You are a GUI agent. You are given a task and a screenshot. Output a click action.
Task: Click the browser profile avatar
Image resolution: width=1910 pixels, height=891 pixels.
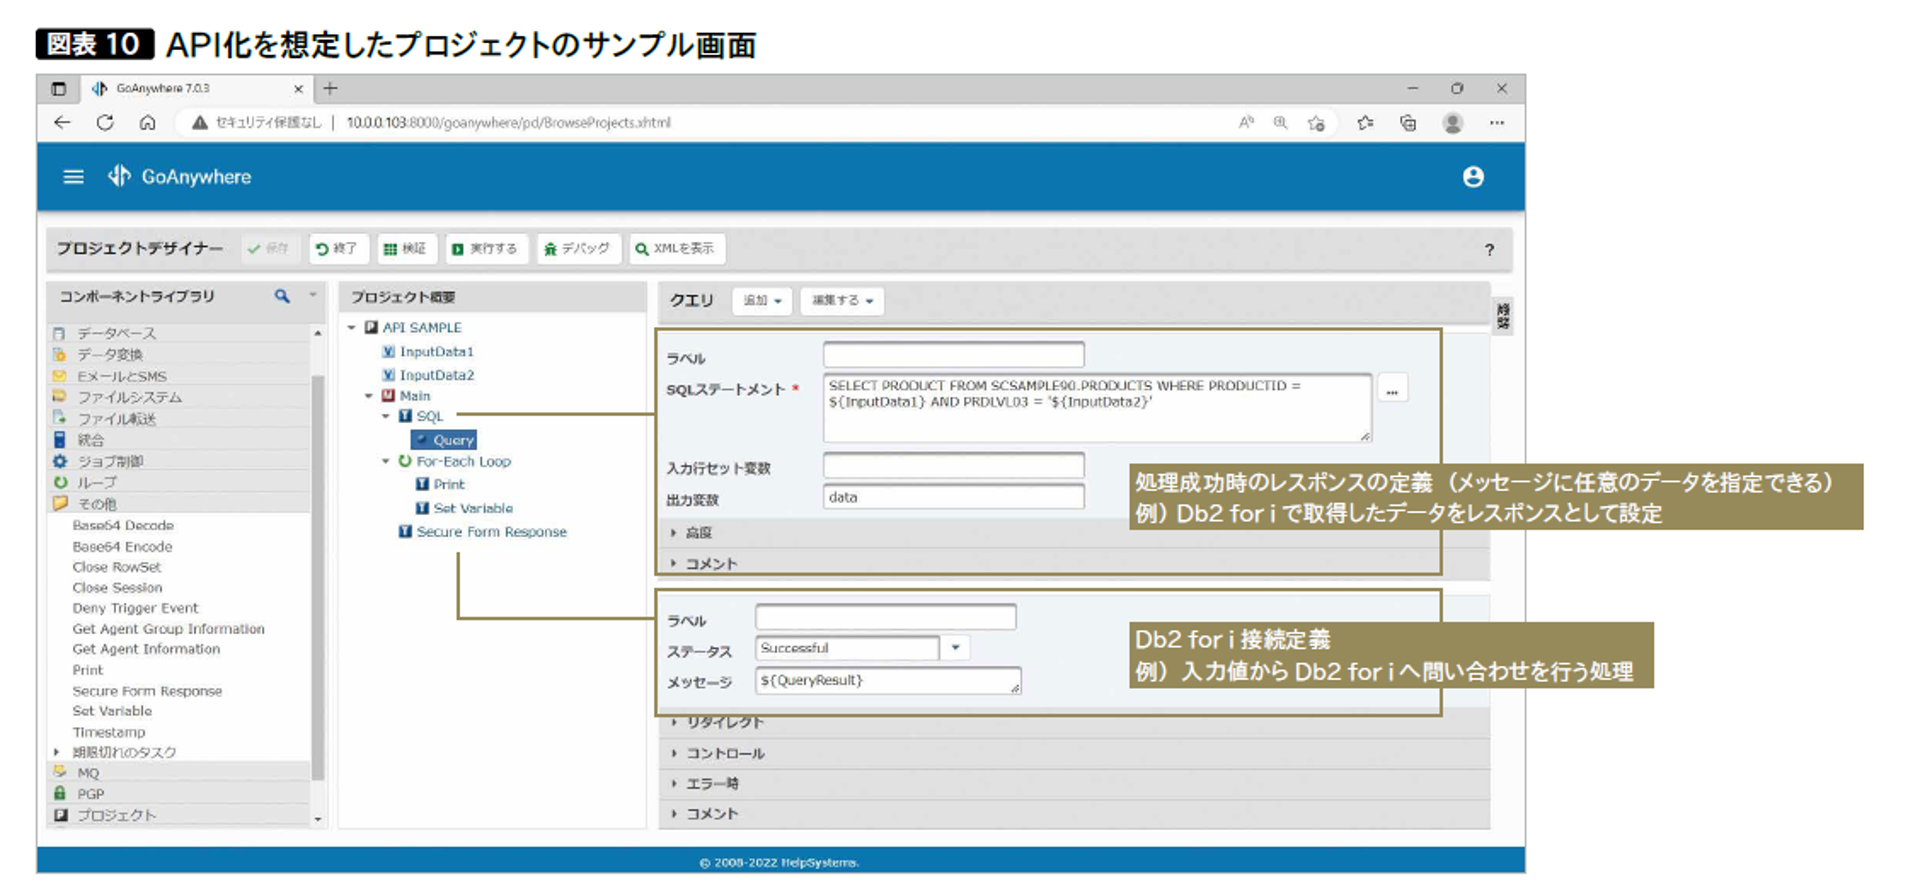click(1453, 123)
